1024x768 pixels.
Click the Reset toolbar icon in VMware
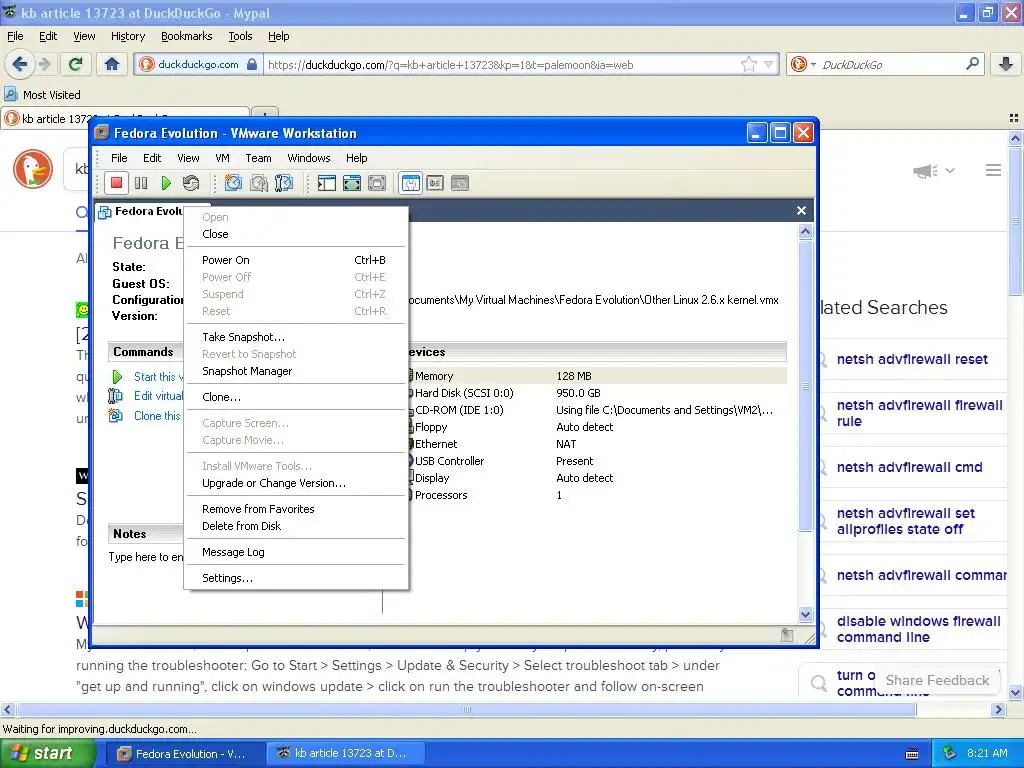[x=191, y=184]
